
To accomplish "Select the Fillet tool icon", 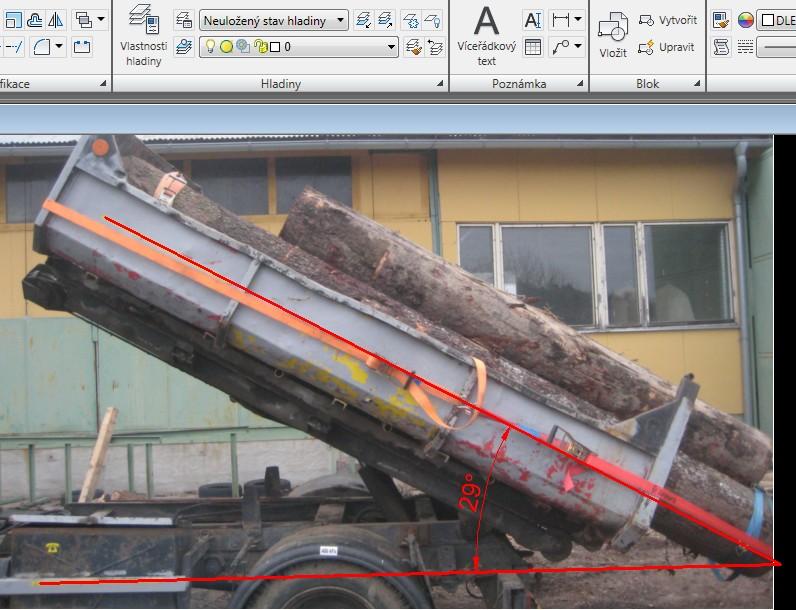I will tap(42, 47).
